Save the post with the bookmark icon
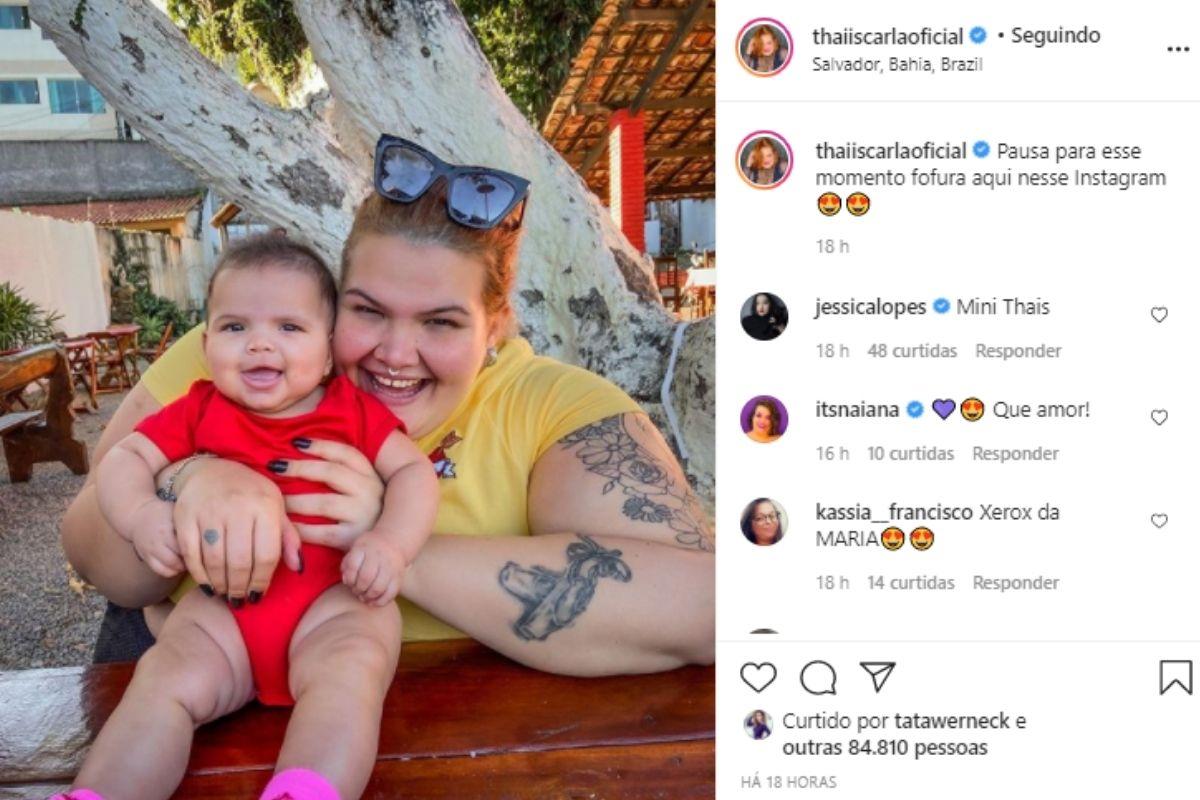Viewport: 1200px width, 800px height. point(1176,677)
